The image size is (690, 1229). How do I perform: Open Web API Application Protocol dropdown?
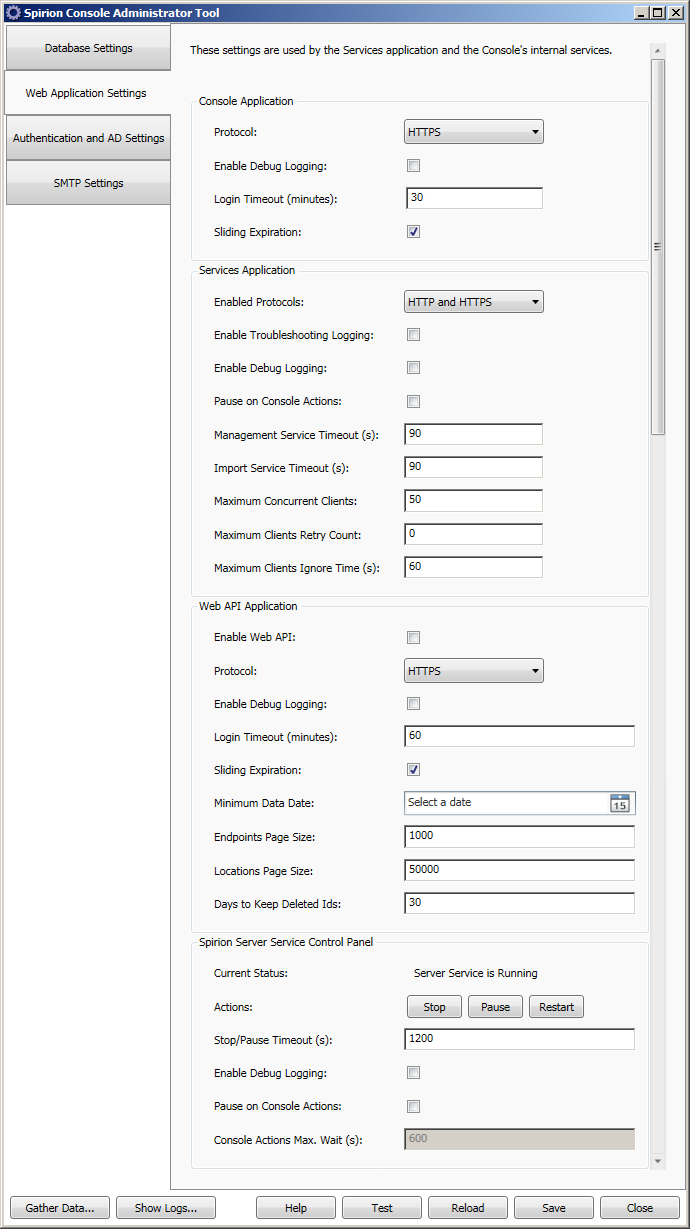[474, 671]
